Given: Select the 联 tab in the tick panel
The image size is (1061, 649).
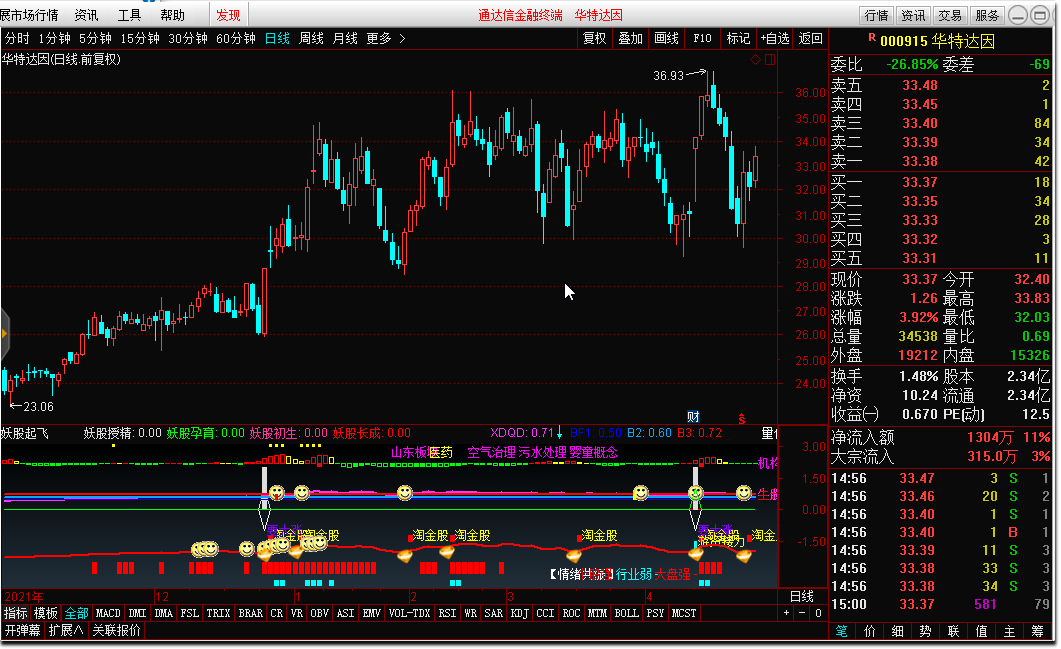Looking at the screenshot, I should coord(953,631).
